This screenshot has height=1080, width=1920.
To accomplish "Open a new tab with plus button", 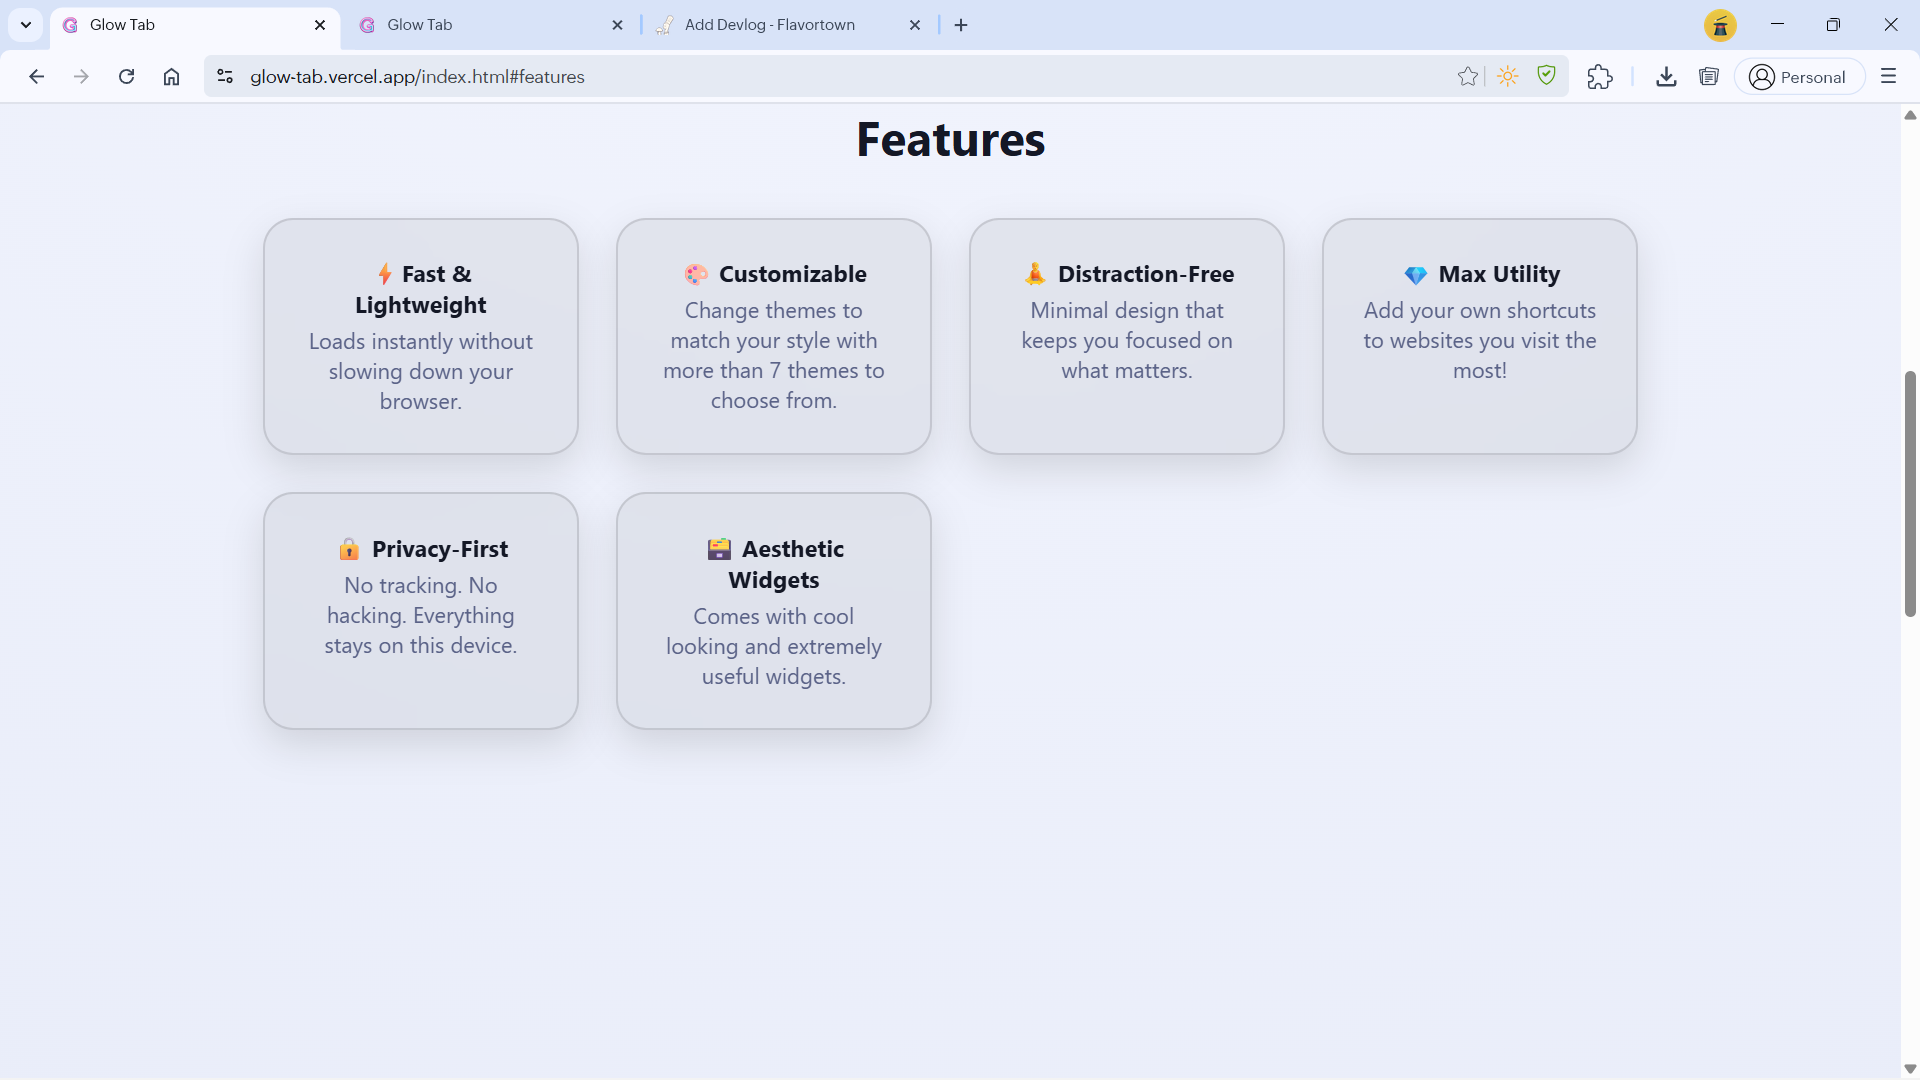I will tap(961, 25).
